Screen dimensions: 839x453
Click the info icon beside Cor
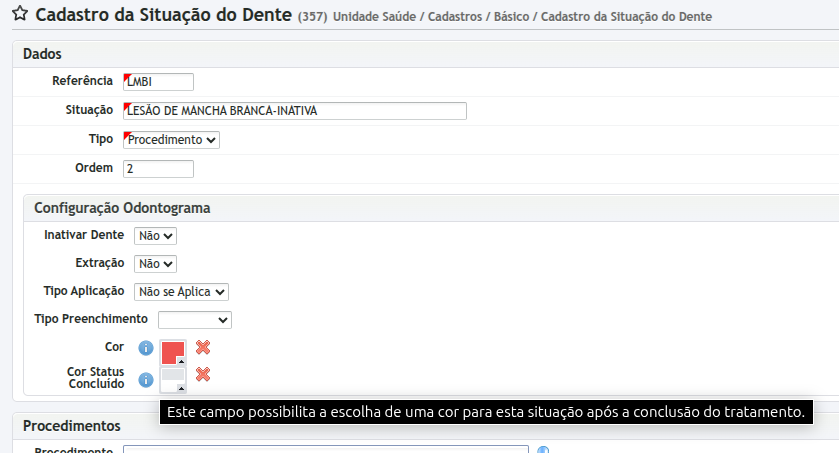point(146,348)
